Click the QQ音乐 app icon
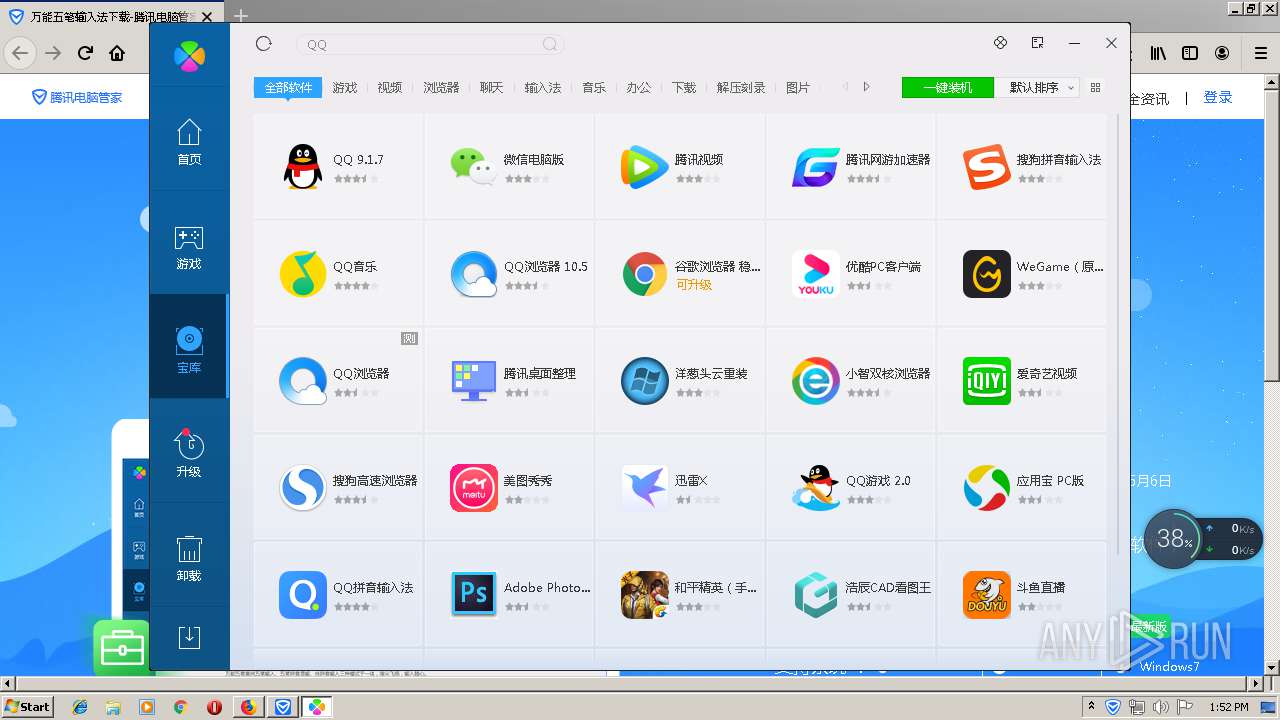Image resolution: width=1280 pixels, height=720 pixels. point(303,273)
